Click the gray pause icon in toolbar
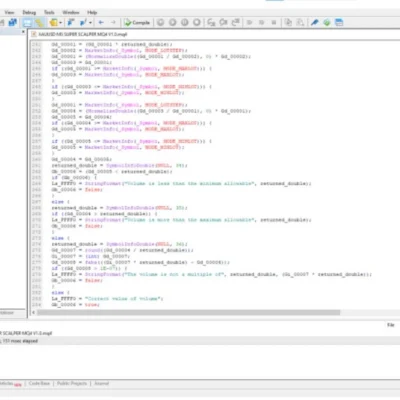Screen dimensions: 400x400 (x=262, y=22)
